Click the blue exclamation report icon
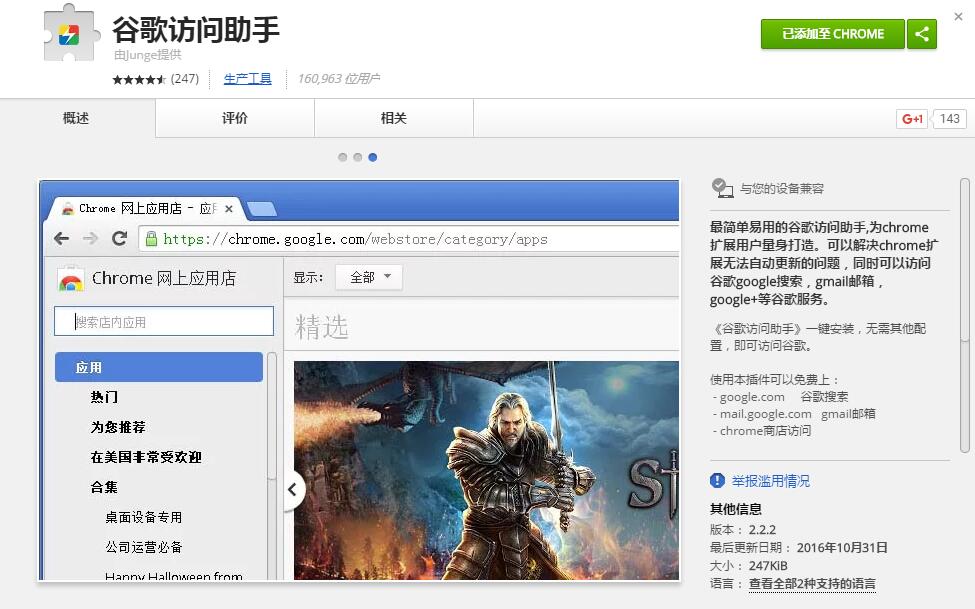Screen dimensions: 975x609 tap(717, 480)
